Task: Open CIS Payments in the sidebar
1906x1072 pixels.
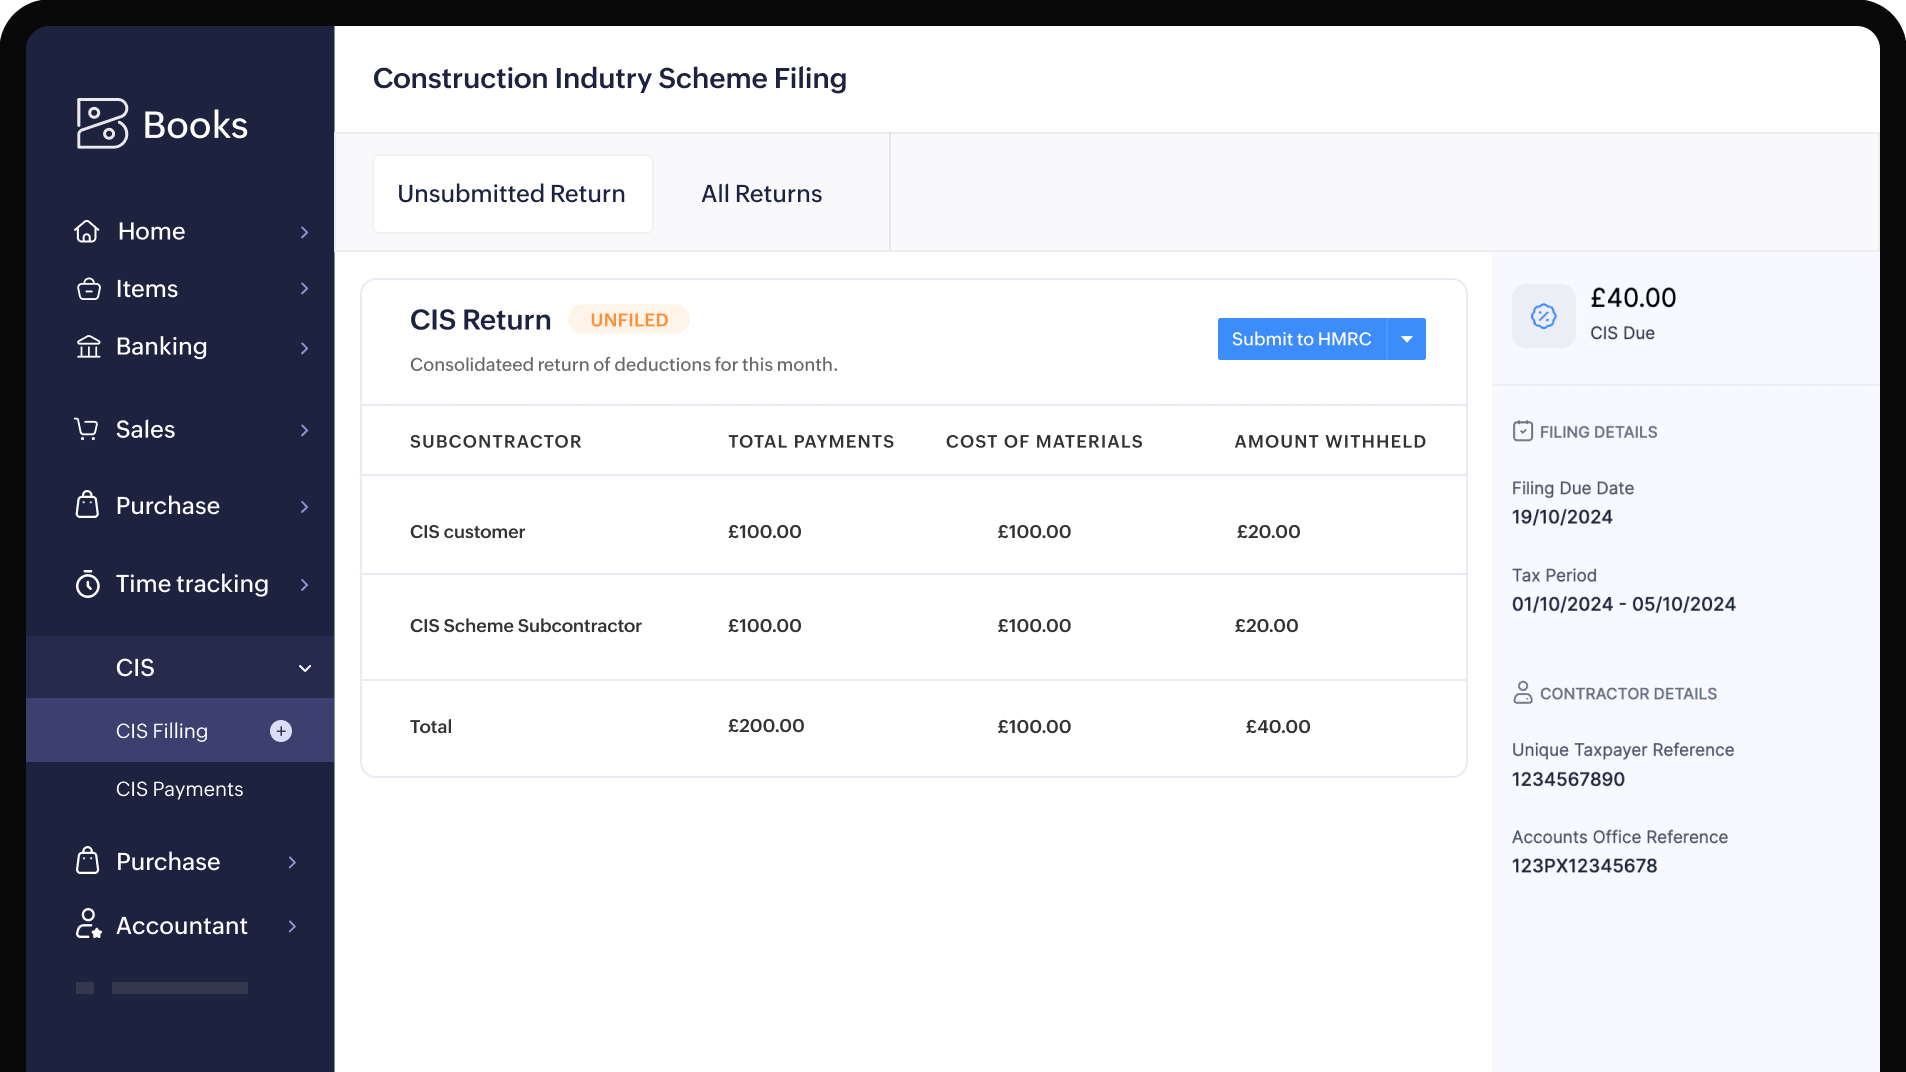Action: pyautogui.click(x=180, y=789)
